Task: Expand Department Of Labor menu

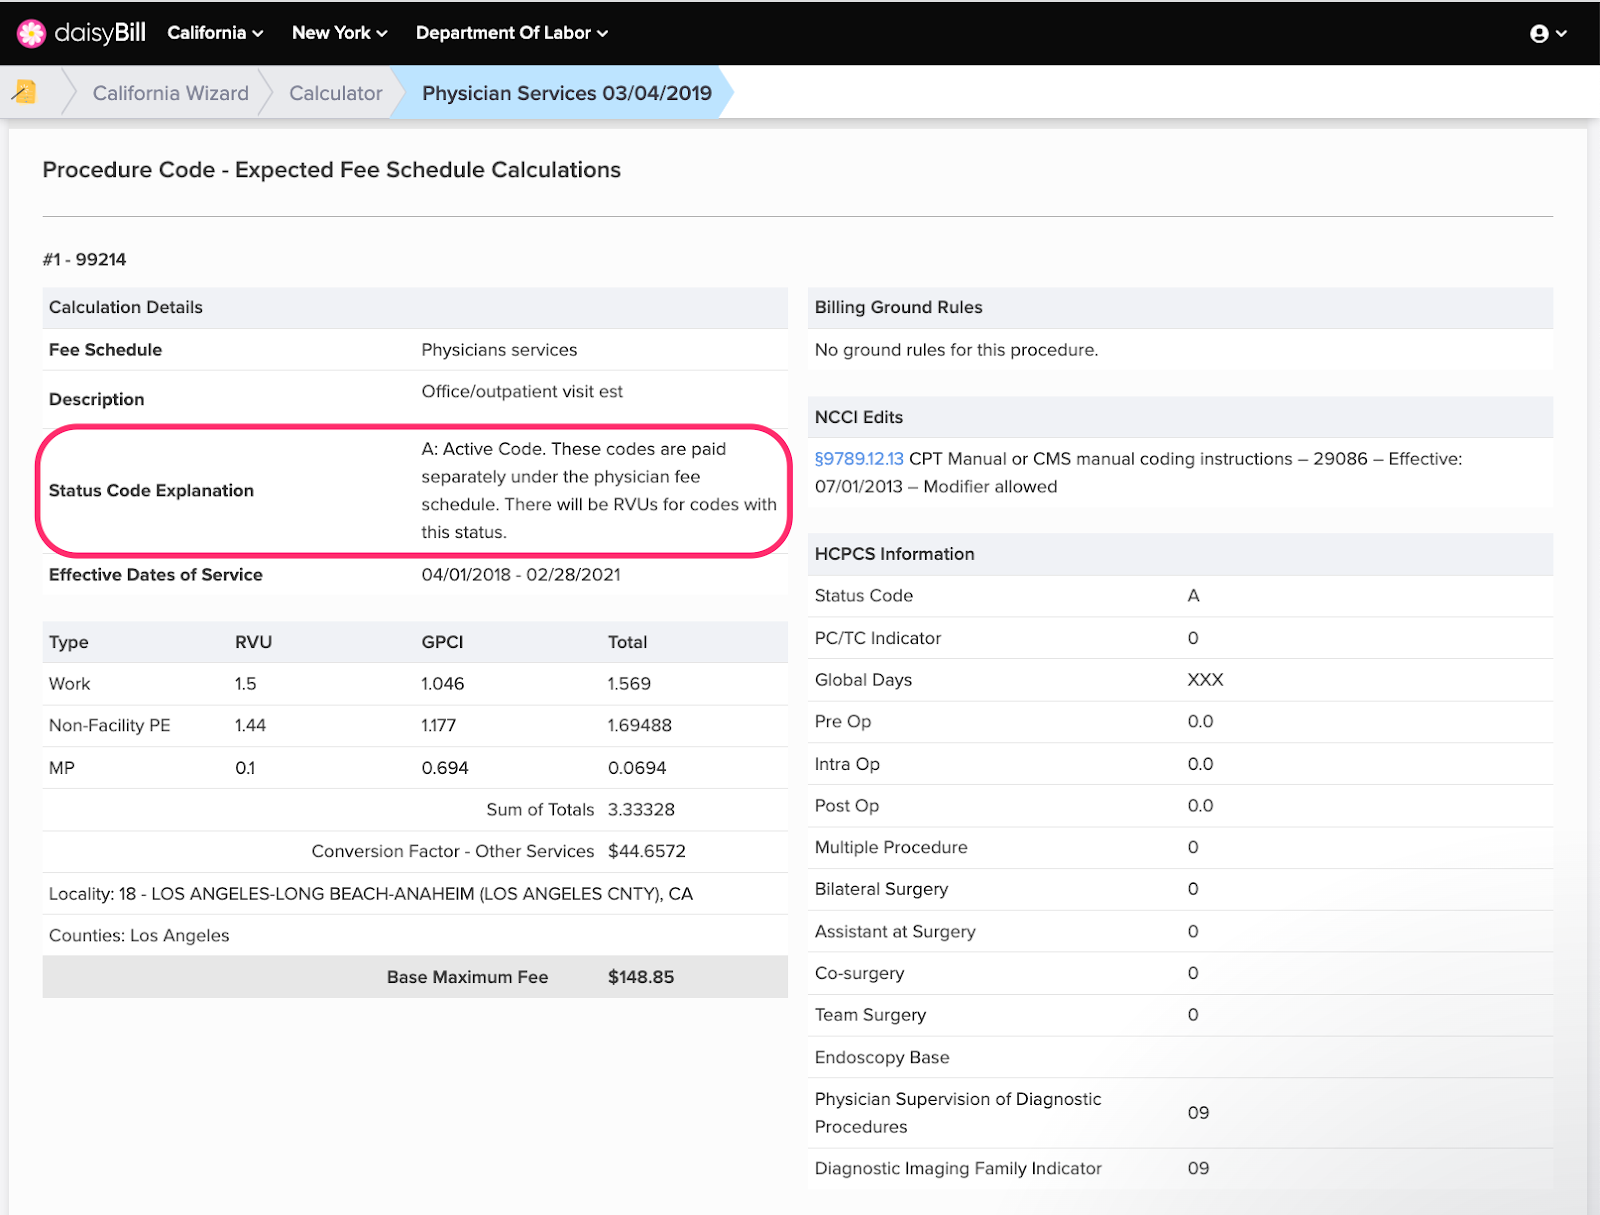Action: click(511, 33)
